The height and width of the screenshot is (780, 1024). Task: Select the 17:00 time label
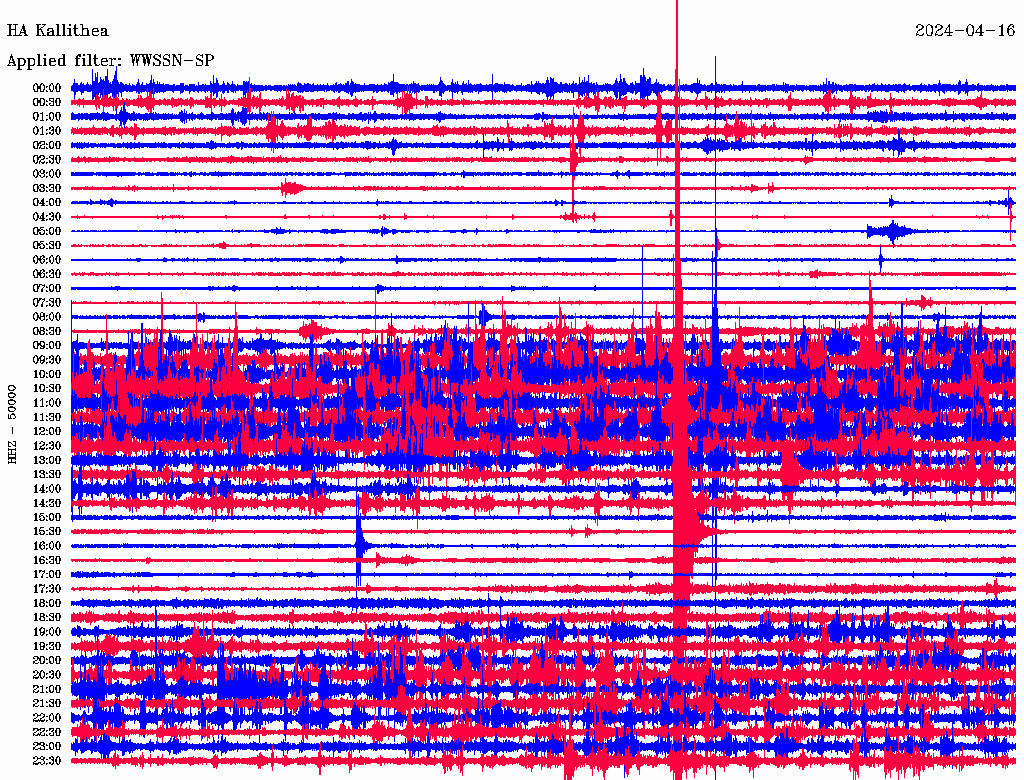pyautogui.click(x=47, y=575)
